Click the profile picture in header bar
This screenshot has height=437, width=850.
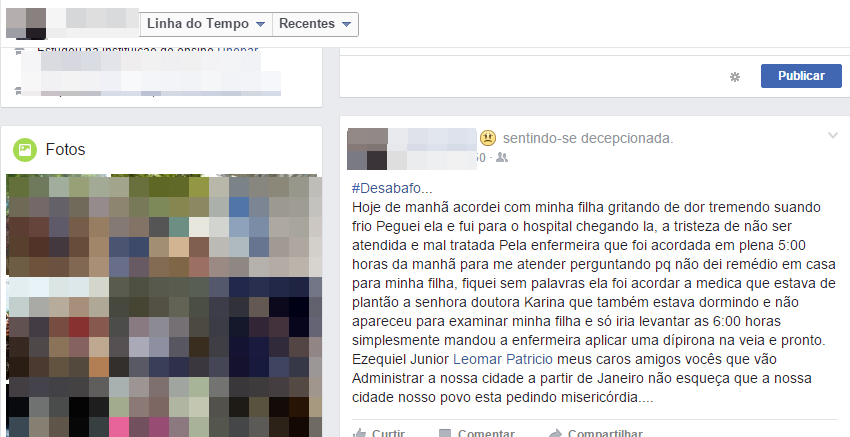25,23
